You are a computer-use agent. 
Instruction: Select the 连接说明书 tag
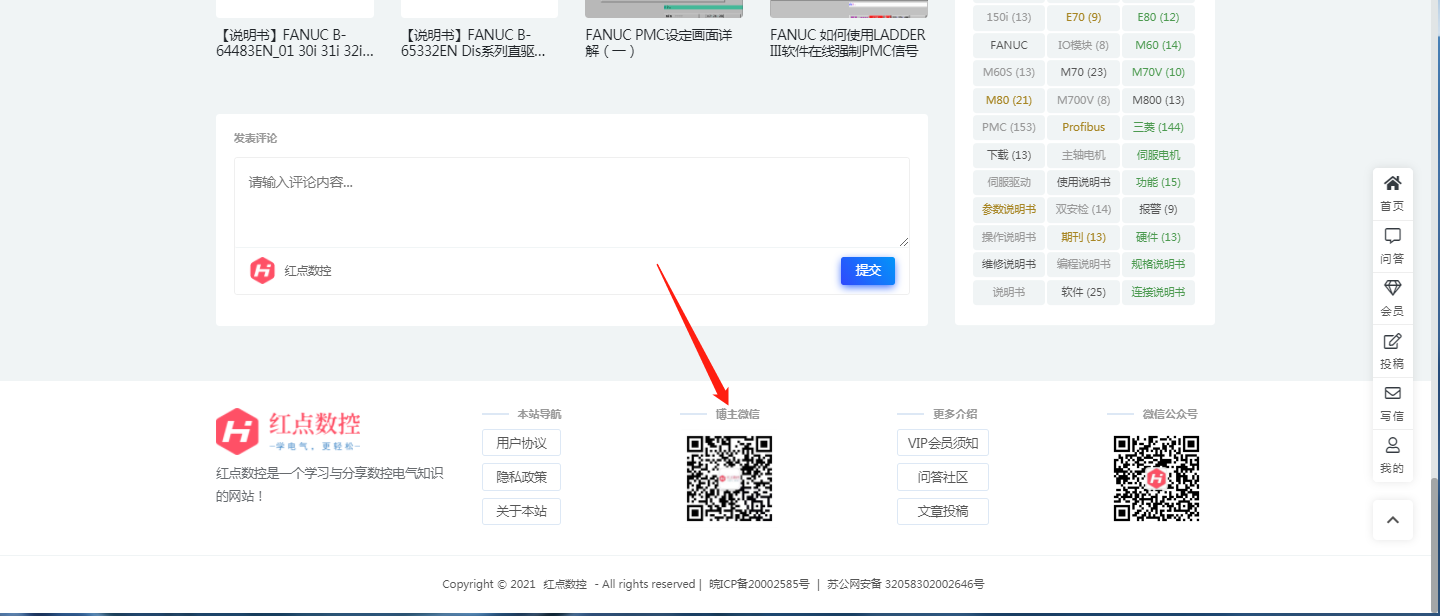(1158, 292)
